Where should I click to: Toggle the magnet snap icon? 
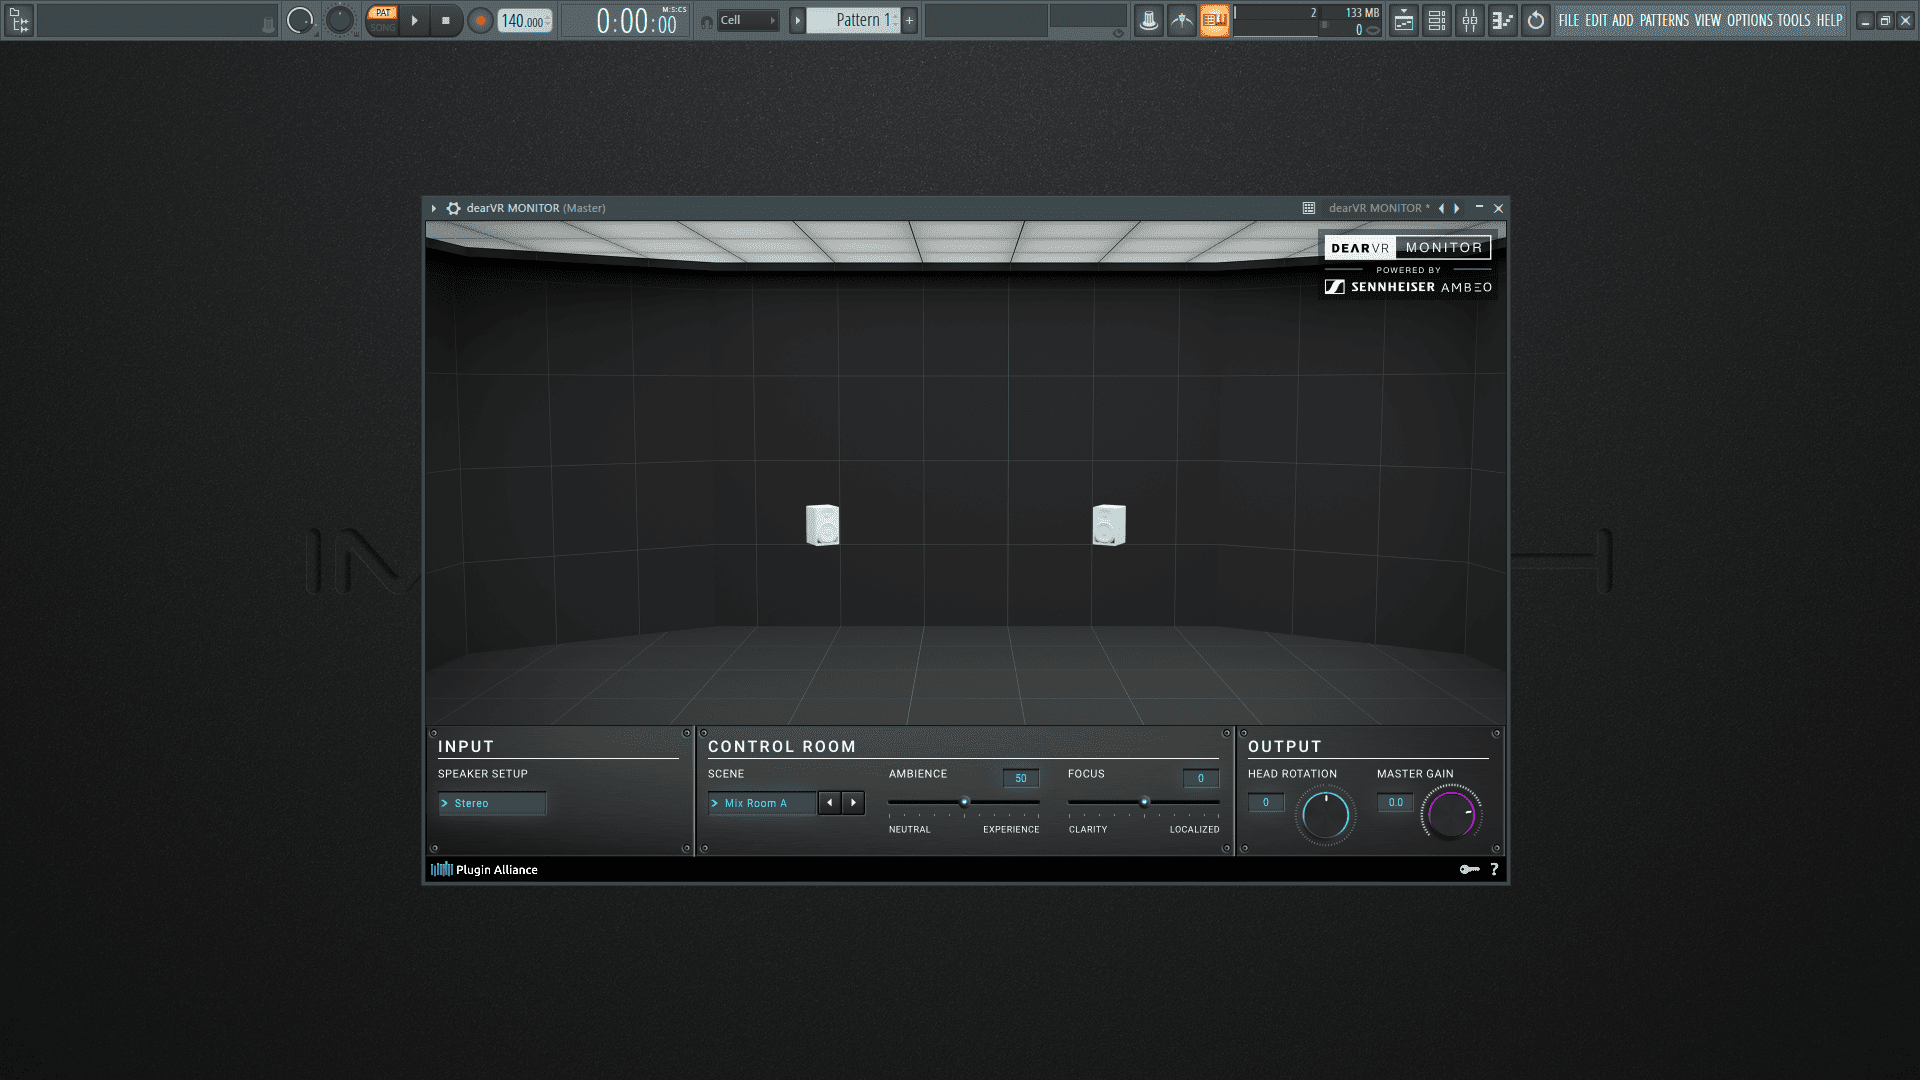coord(707,21)
